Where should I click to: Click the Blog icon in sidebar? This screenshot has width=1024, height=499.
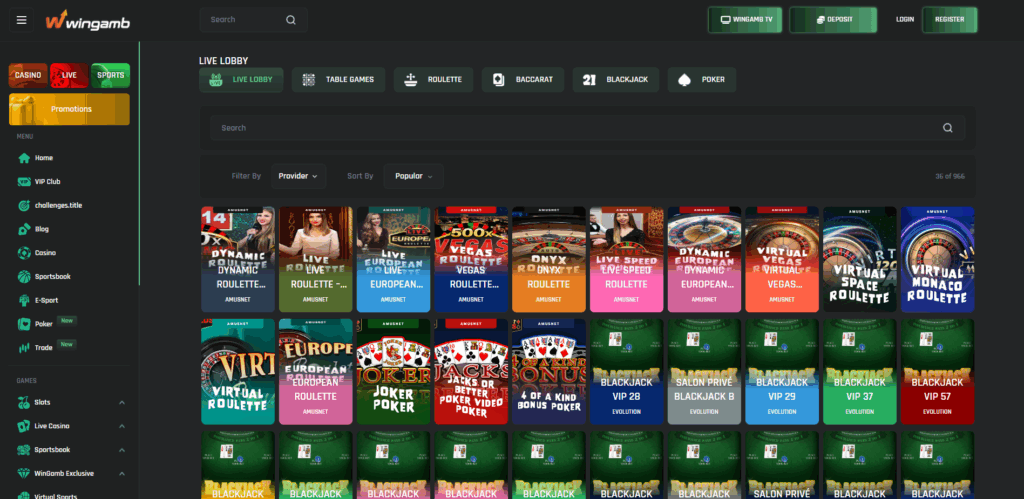tap(24, 229)
